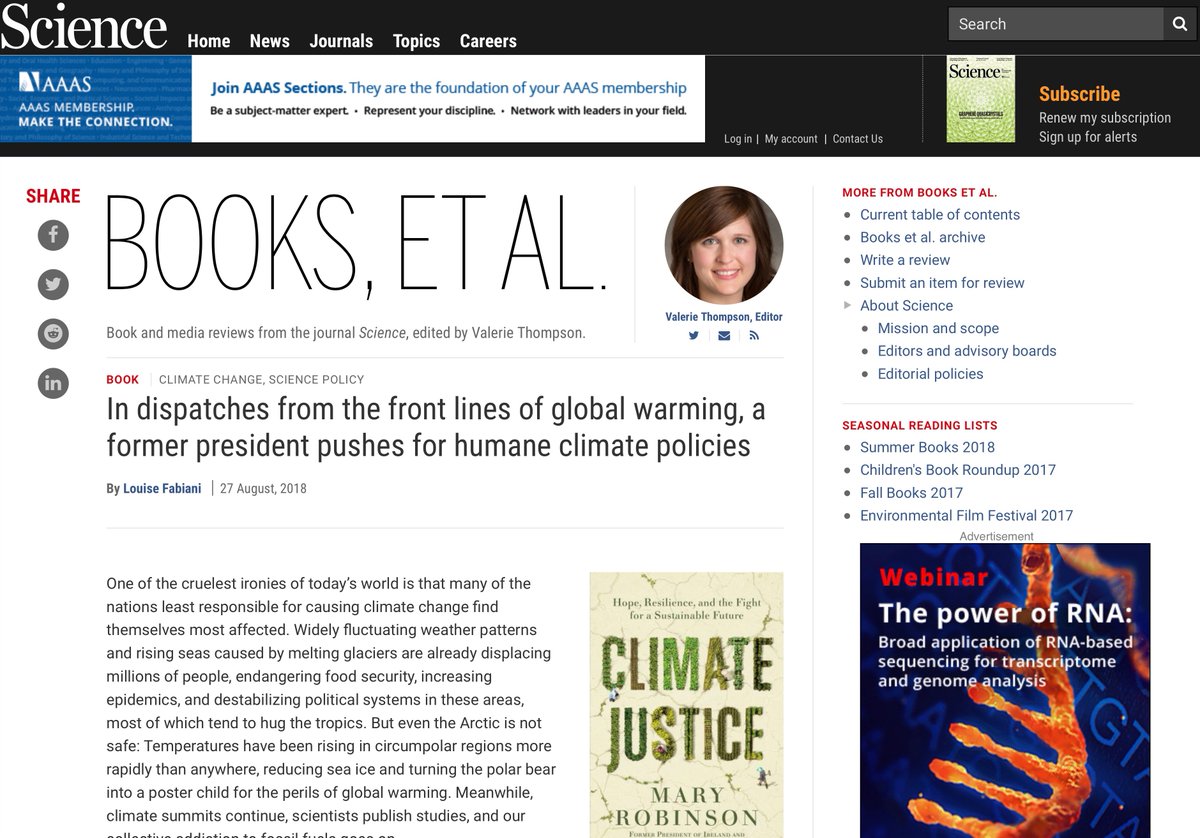Screen dimensions: 1200x838
Task: Share article on LinkedIn icon
Action: point(53,383)
